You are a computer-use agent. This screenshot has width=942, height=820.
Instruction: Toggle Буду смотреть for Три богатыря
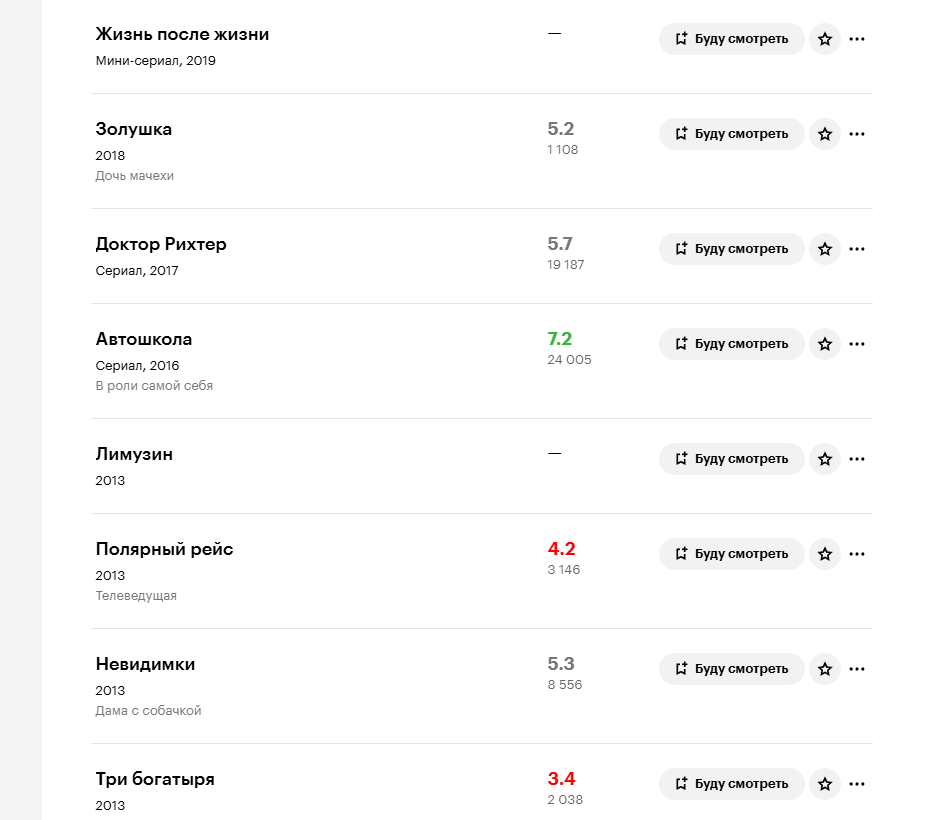click(732, 784)
